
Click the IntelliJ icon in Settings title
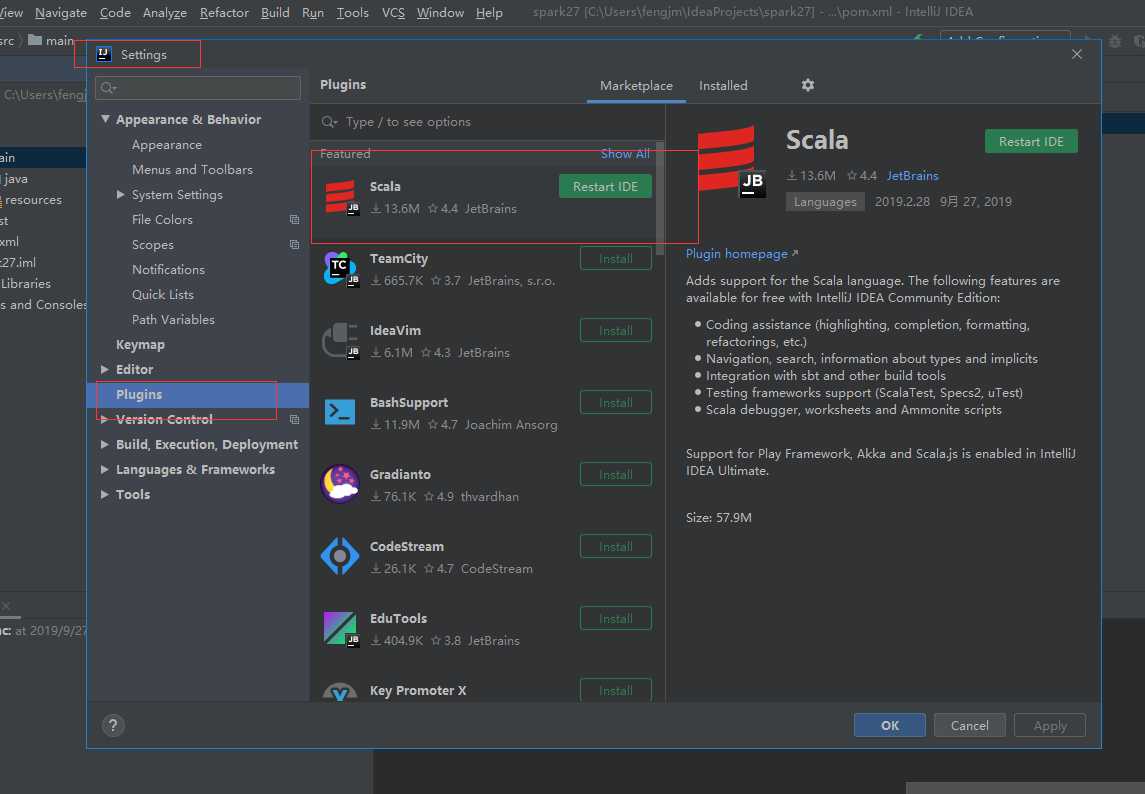coord(104,54)
